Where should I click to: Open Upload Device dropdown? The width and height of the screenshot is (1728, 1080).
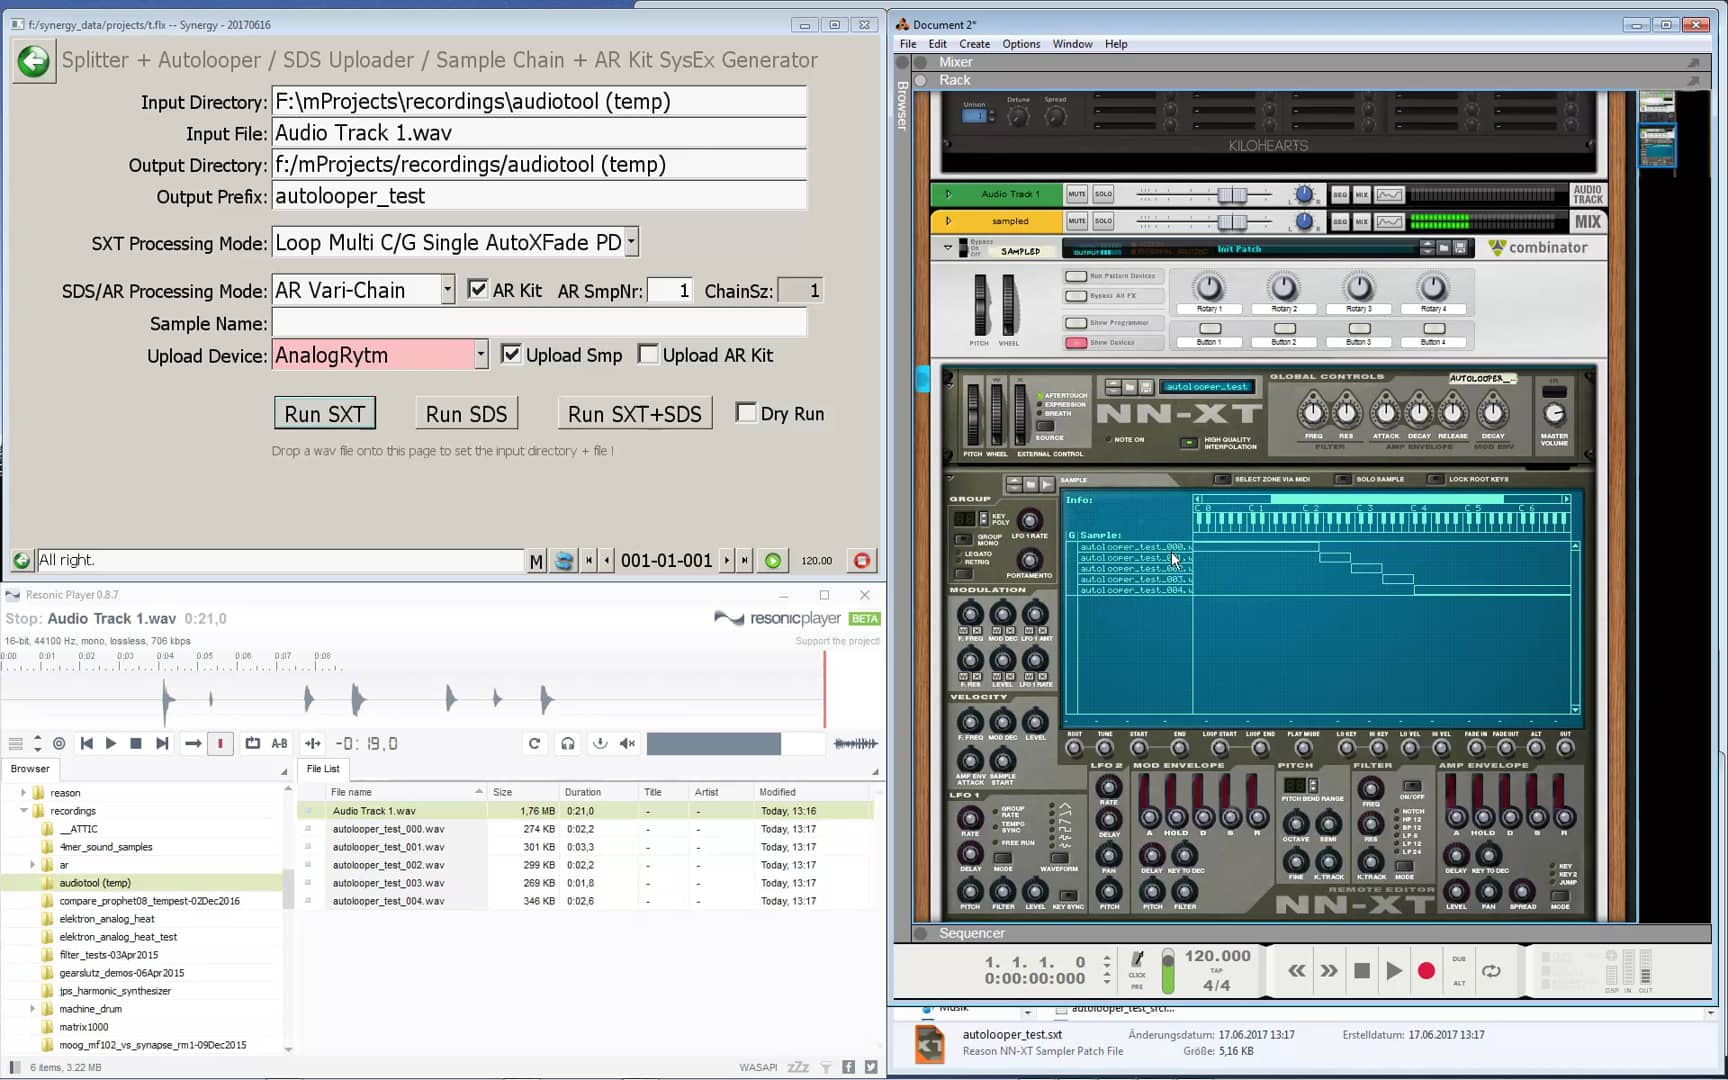pyautogui.click(x=481, y=355)
